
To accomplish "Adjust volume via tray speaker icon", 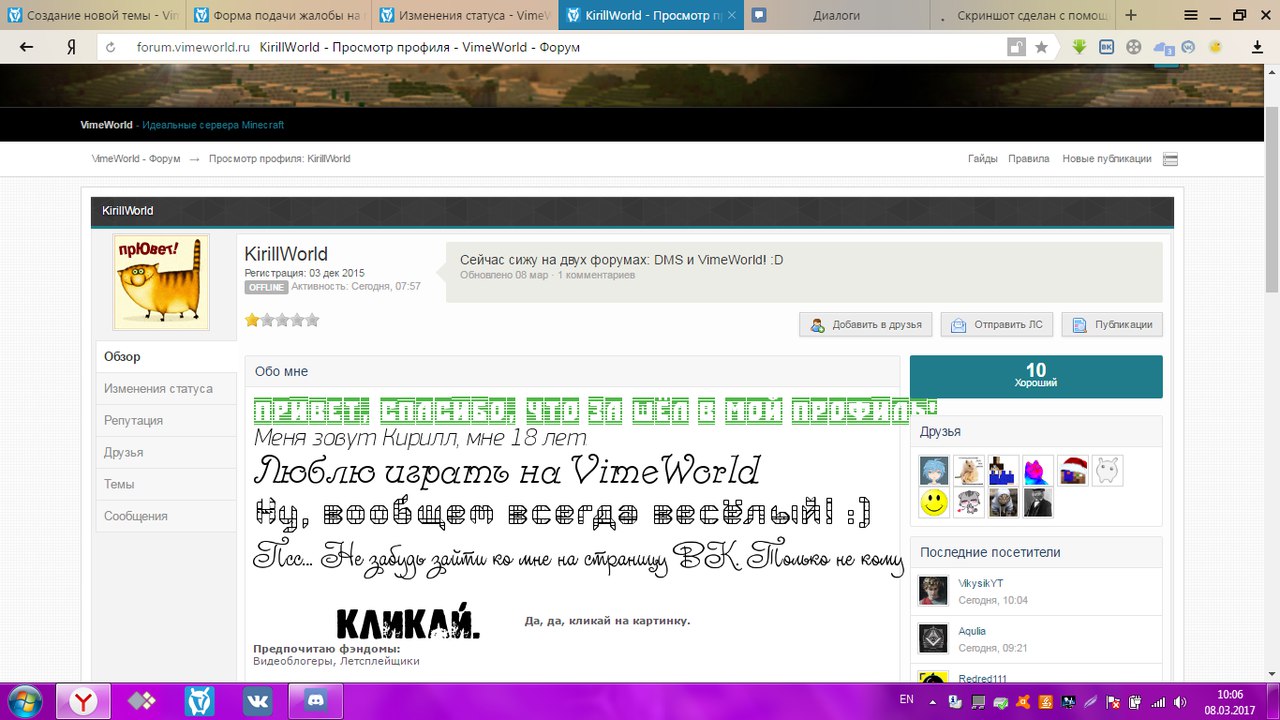I will [x=1181, y=702].
